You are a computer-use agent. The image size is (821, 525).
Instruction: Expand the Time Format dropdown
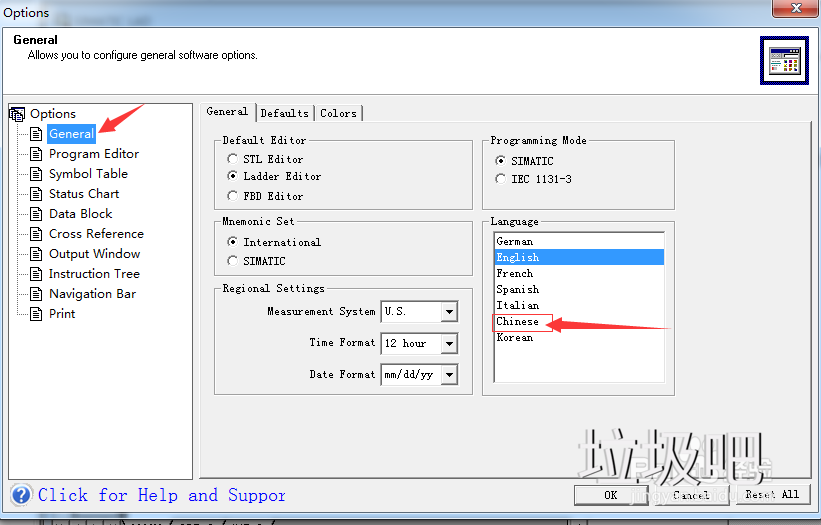(x=449, y=343)
